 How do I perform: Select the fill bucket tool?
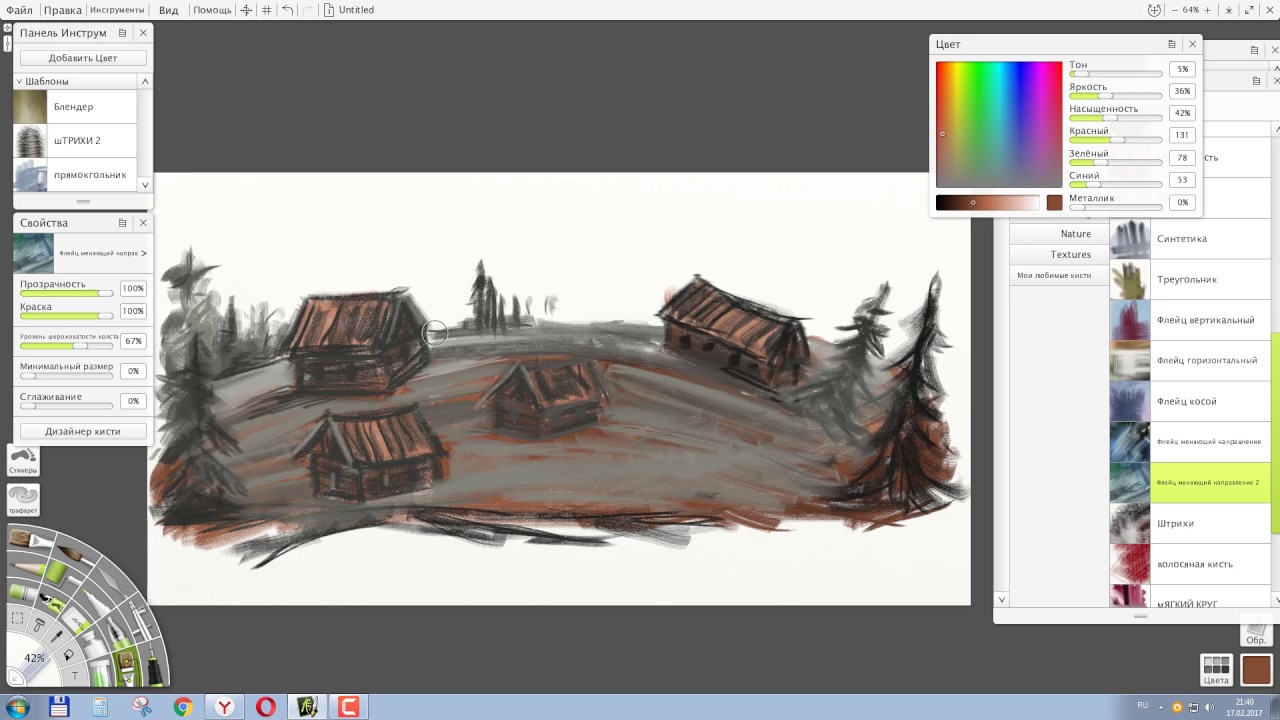(x=68, y=655)
